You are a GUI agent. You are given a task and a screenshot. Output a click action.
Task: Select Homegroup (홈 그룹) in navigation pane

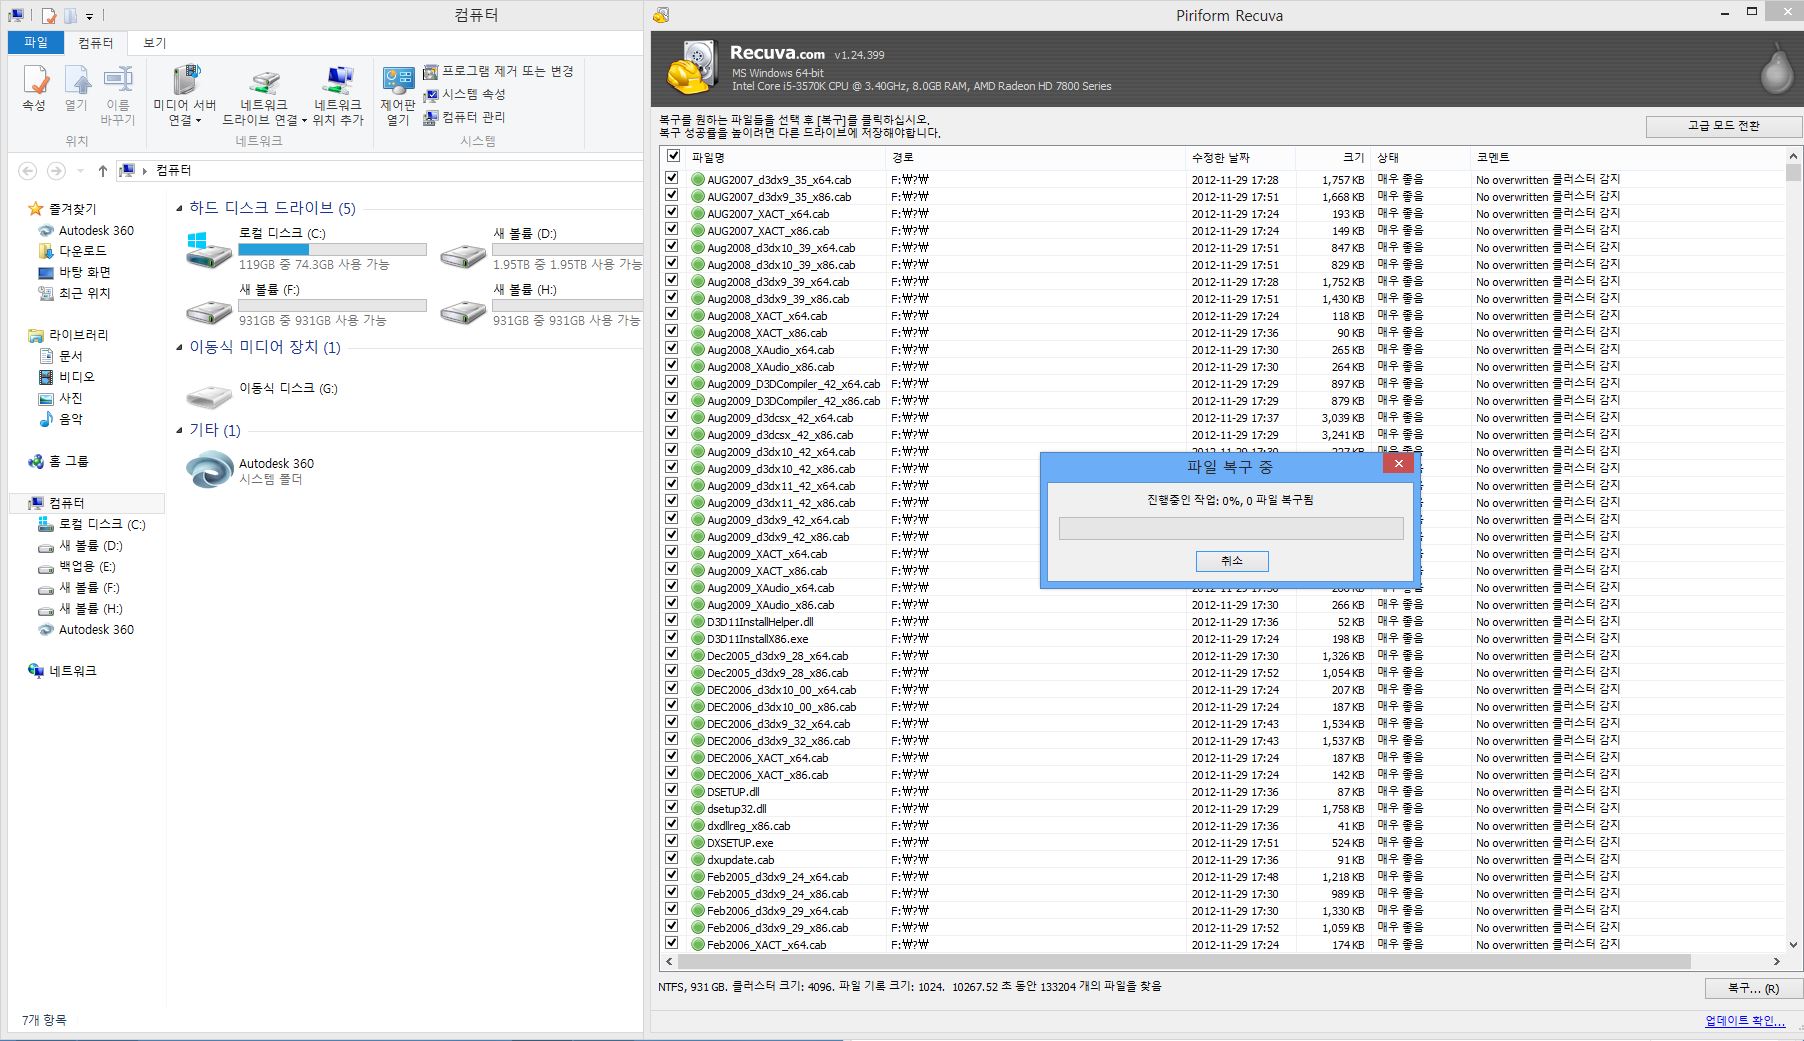[68, 461]
